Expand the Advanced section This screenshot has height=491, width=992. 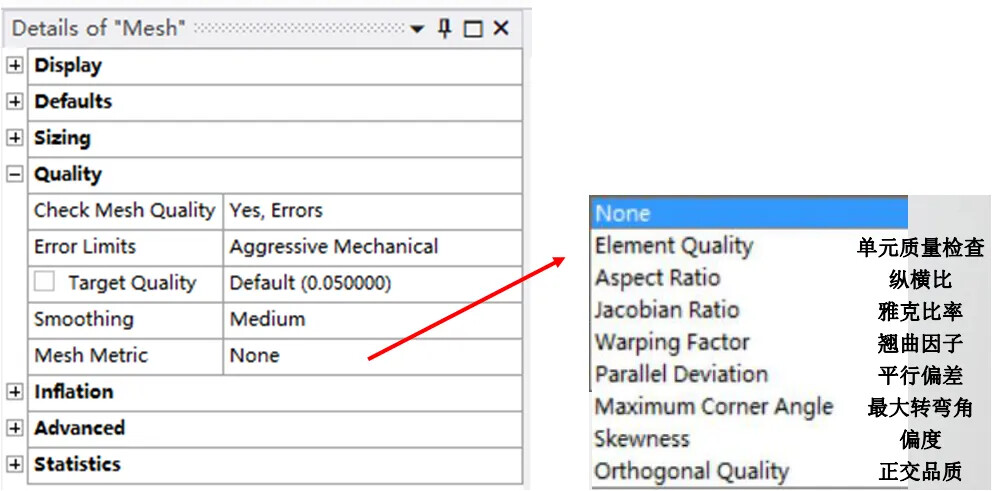[x=15, y=428]
